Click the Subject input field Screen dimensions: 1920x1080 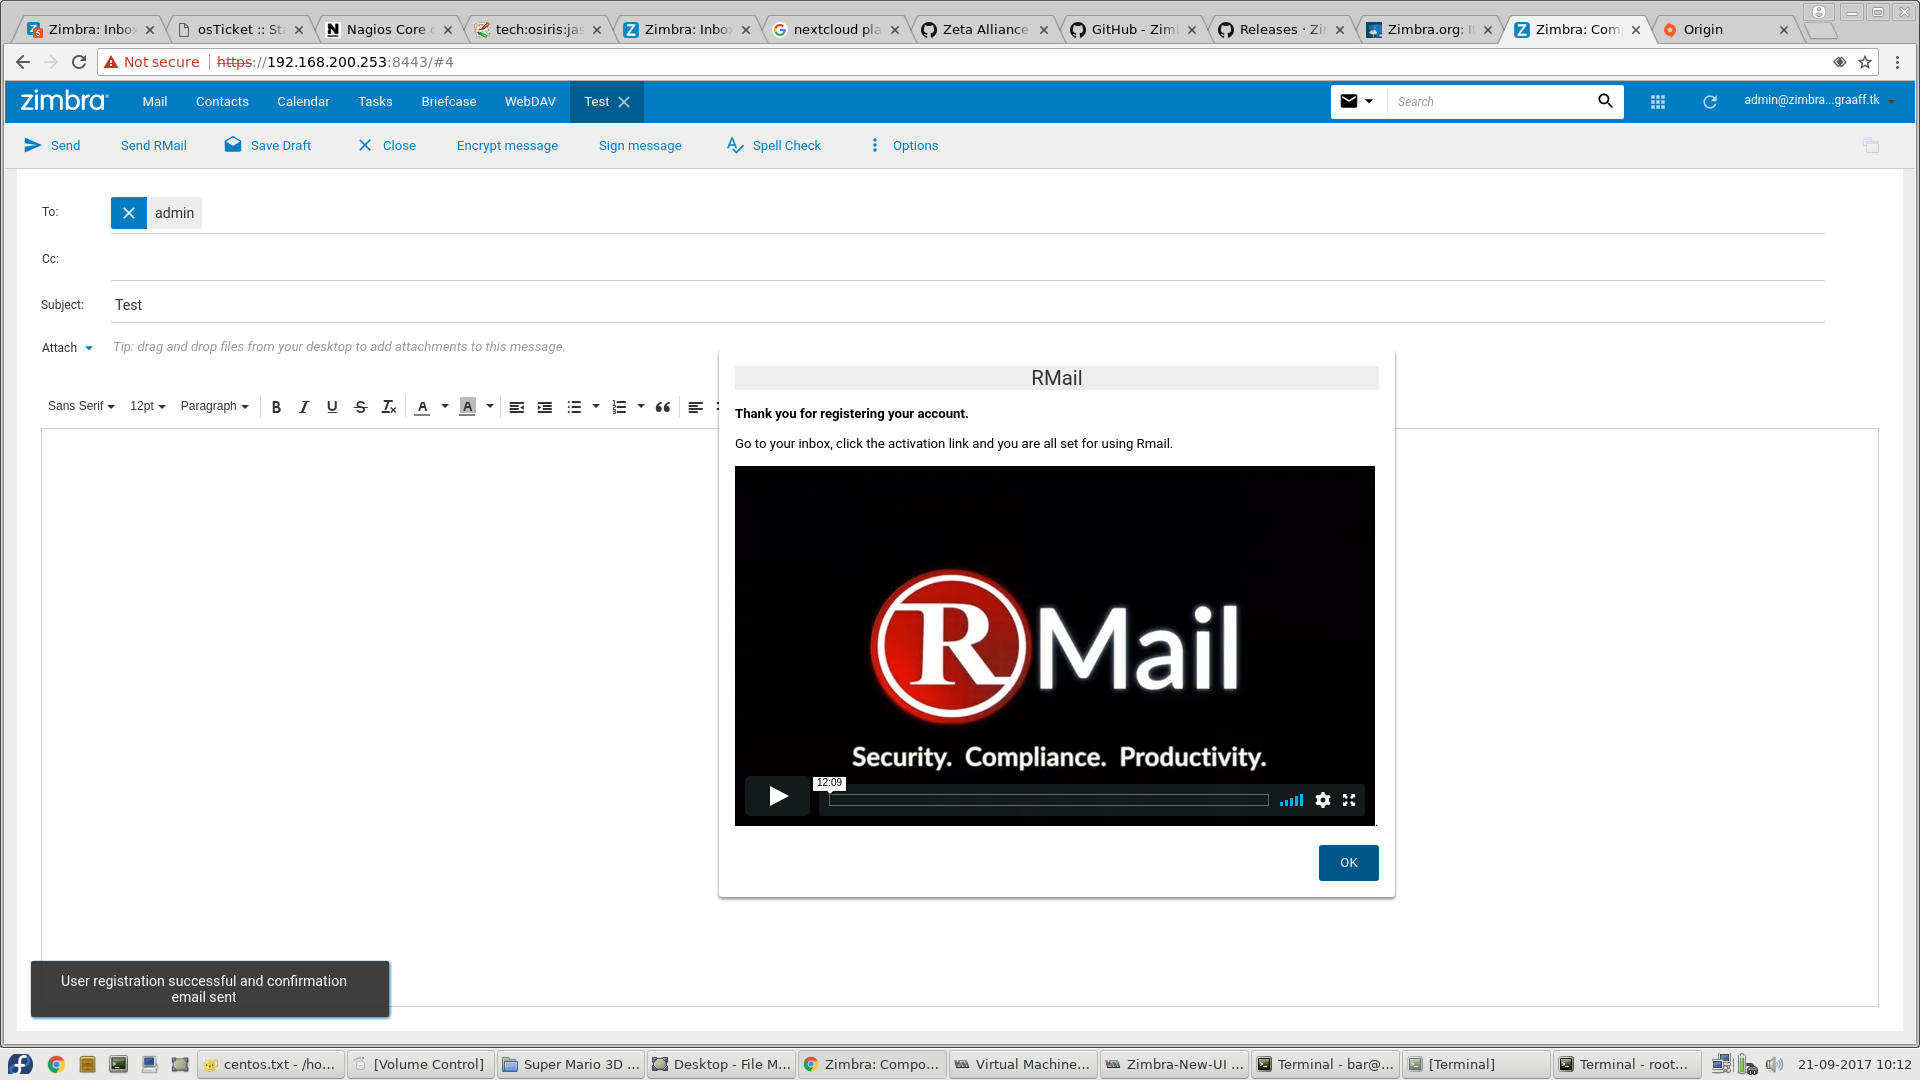pos(960,305)
